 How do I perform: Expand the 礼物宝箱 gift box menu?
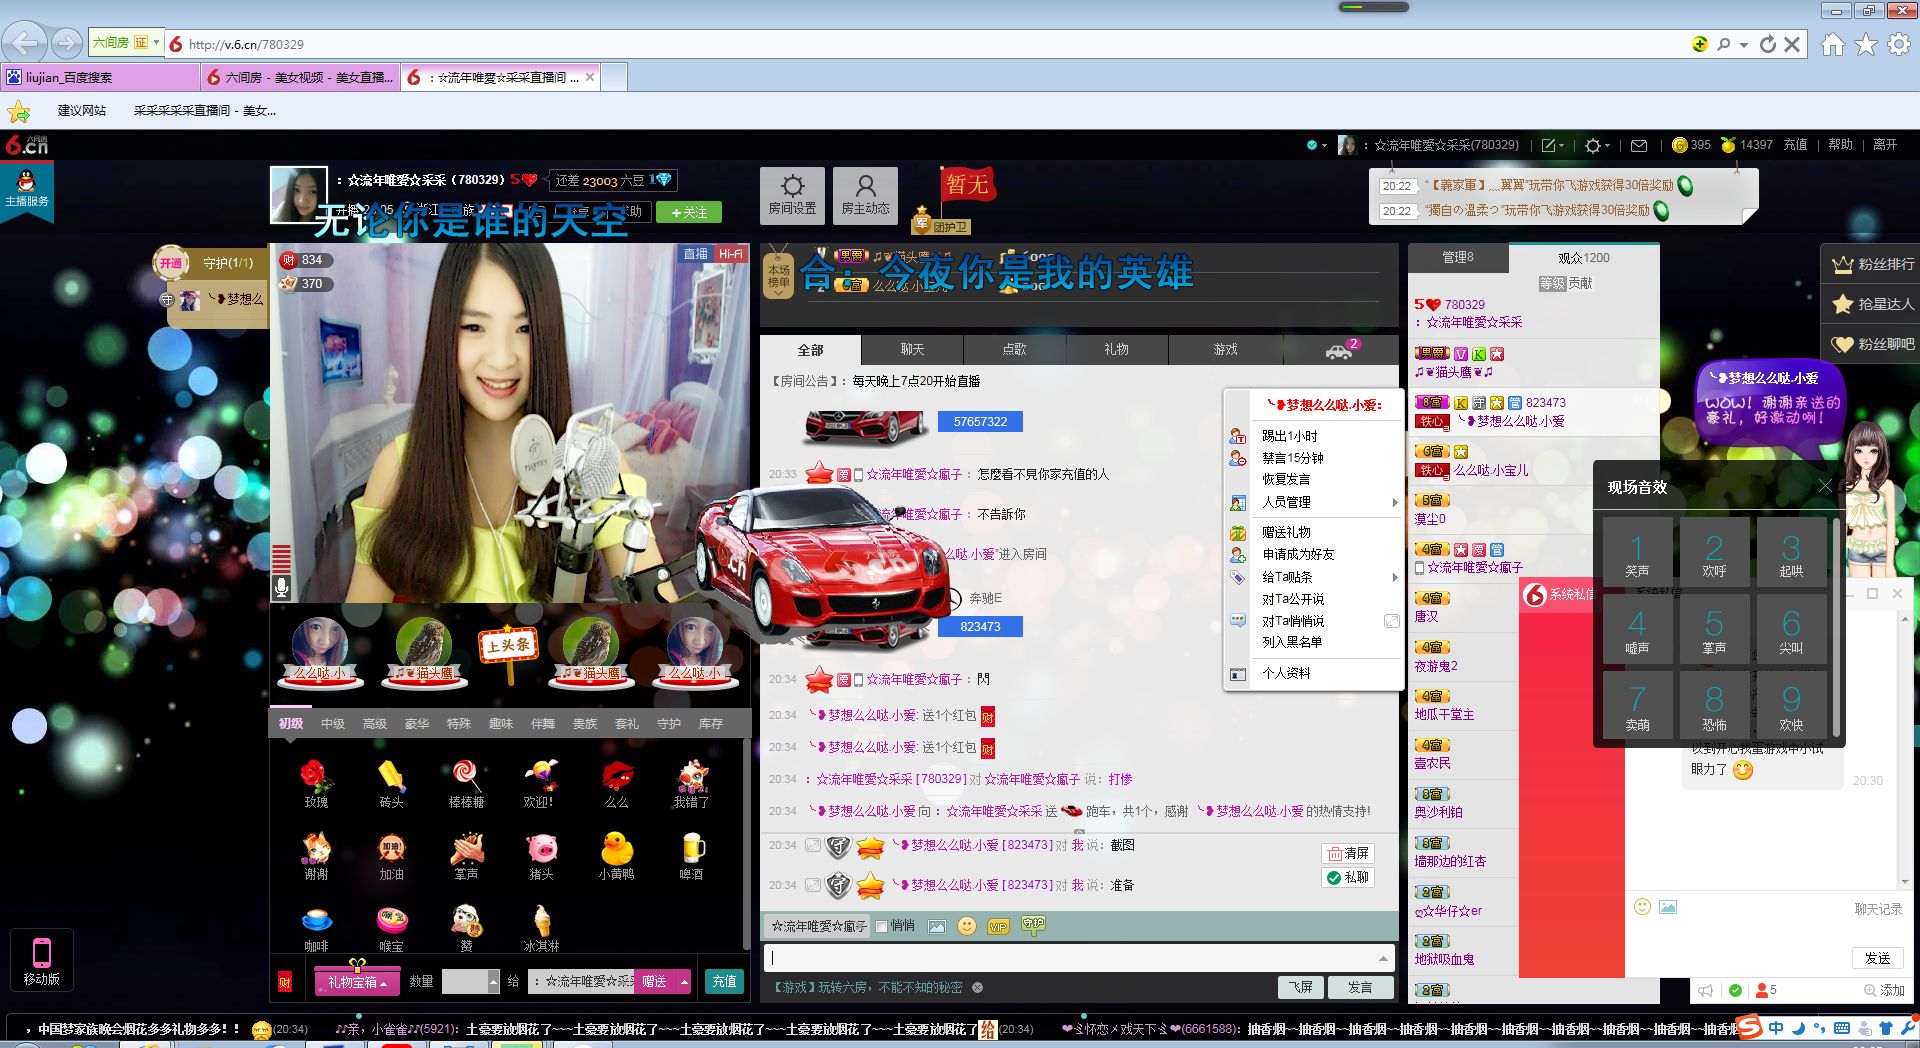point(357,982)
